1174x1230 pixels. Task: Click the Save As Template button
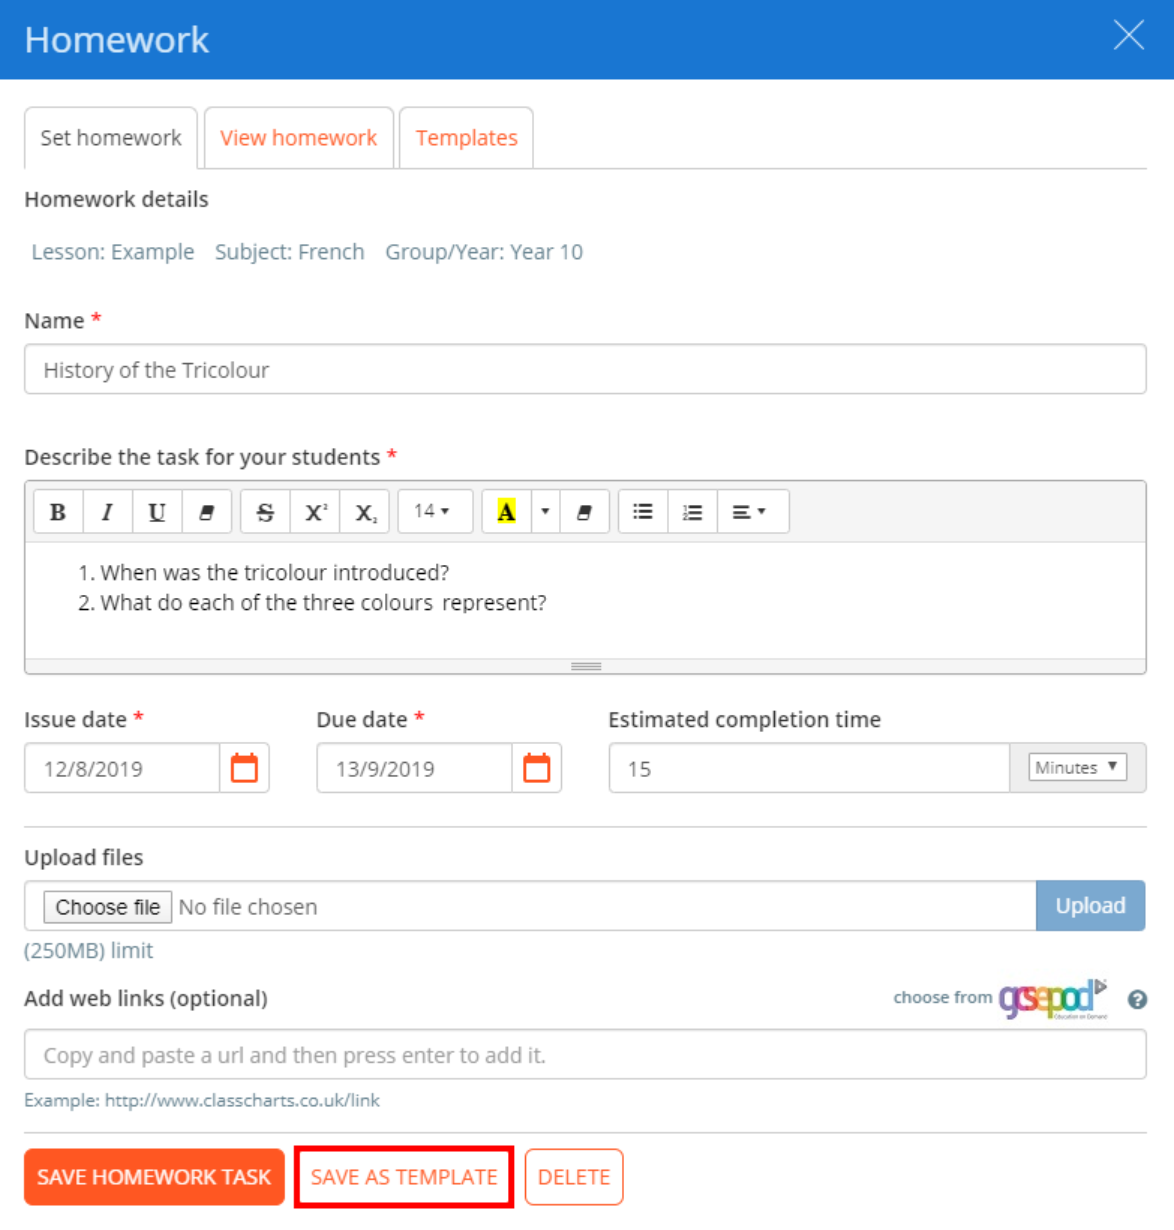(x=403, y=1177)
